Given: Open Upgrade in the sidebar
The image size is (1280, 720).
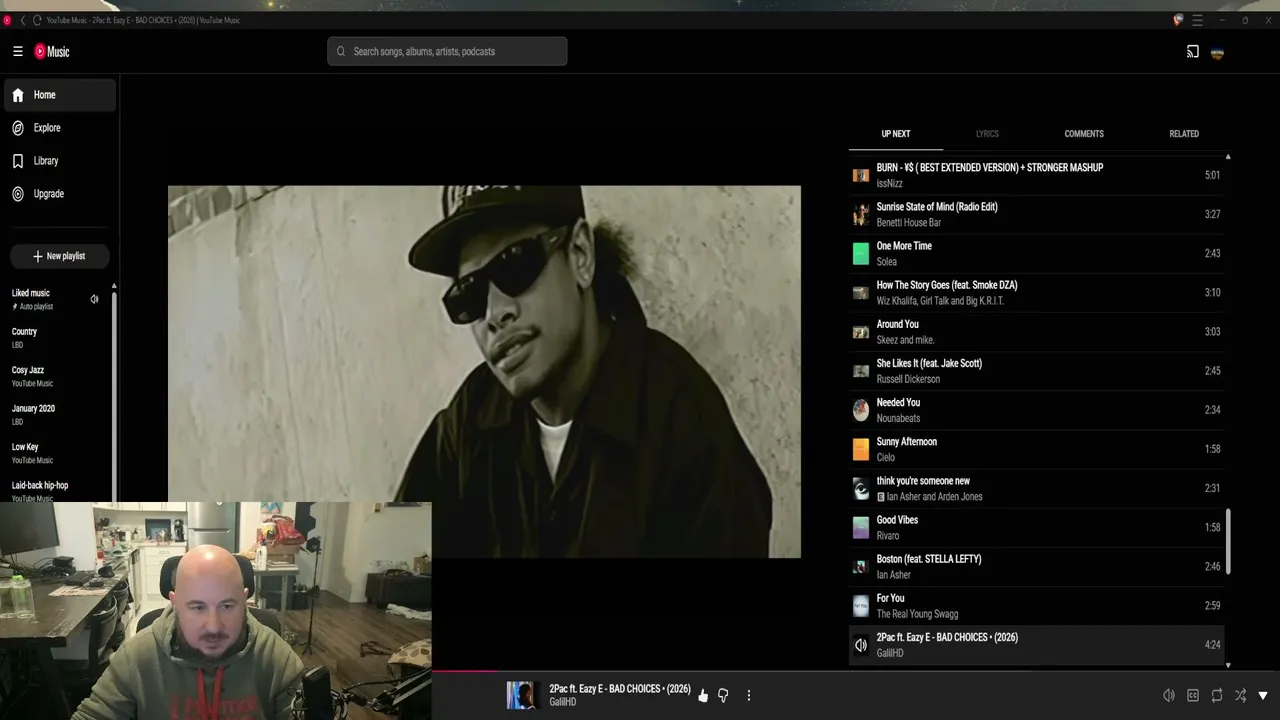Looking at the screenshot, I should pyautogui.click(x=58, y=194).
